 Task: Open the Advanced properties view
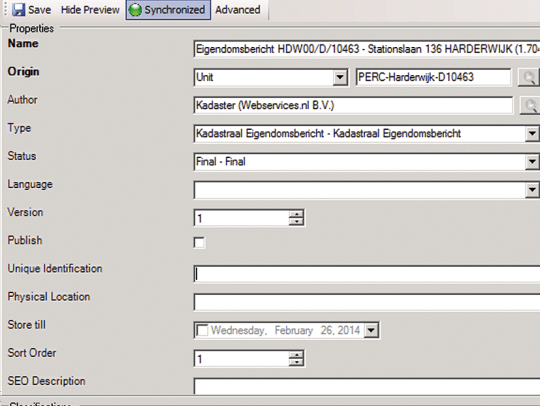(238, 10)
